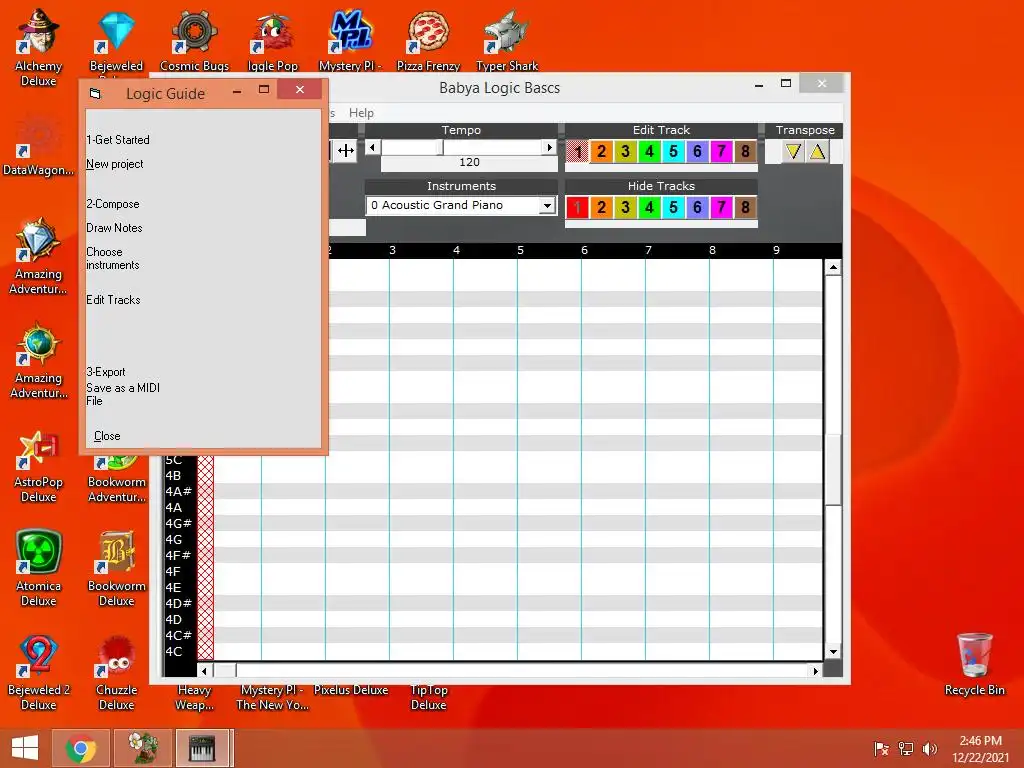Screen dimensions: 1024x768
Task: Hide track 7 in Hide Tracks
Action: [721, 208]
